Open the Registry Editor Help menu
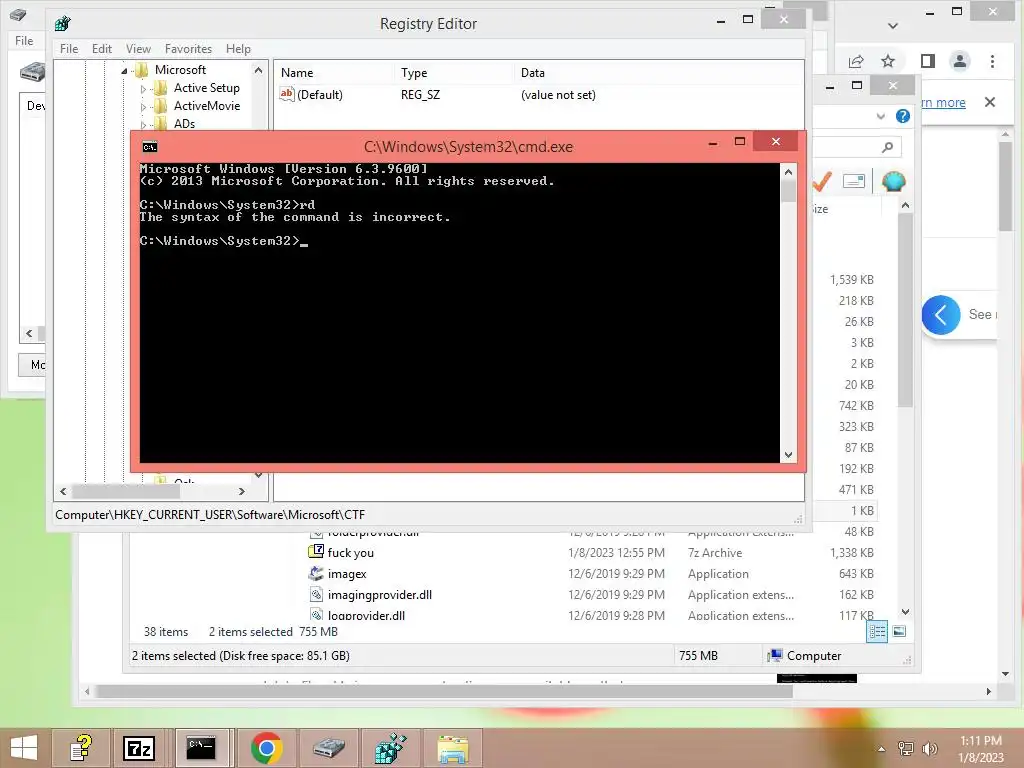Image resolution: width=1024 pixels, height=768 pixels. click(x=238, y=49)
